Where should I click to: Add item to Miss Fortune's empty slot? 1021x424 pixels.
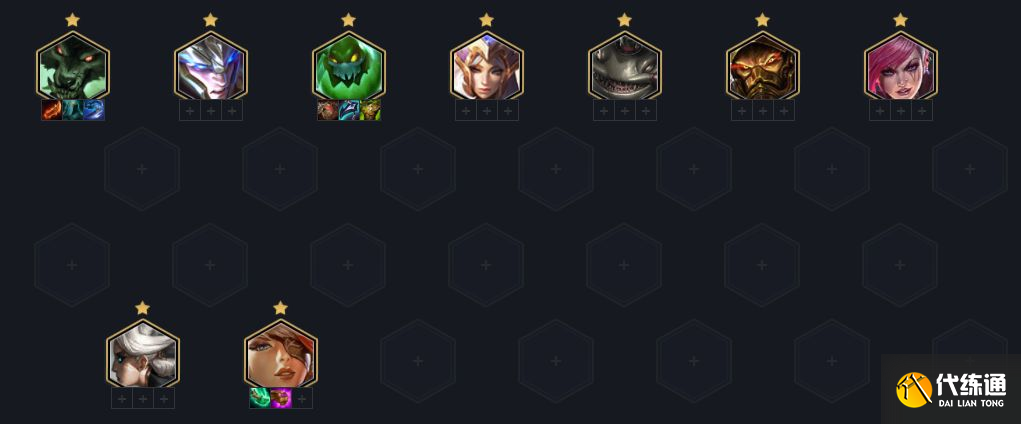click(x=301, y=398)
